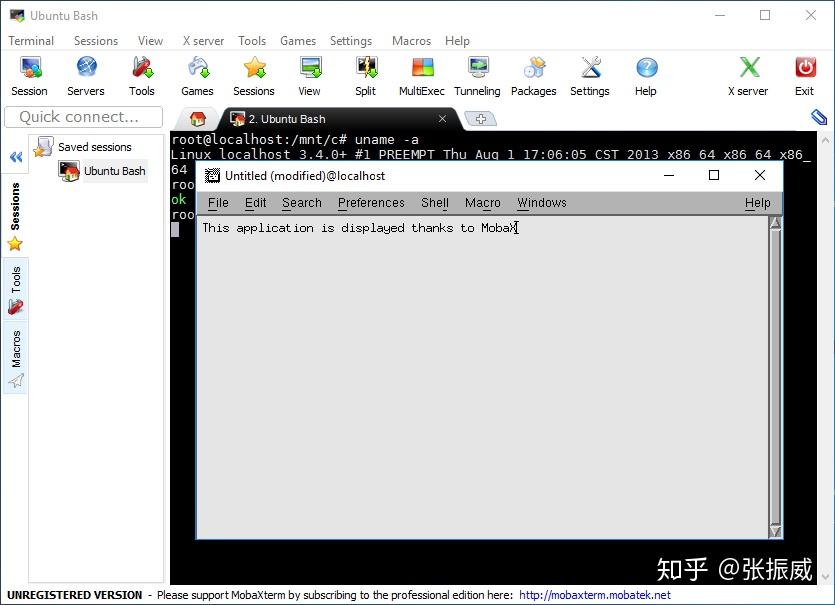The height and width of the screenshot is (605, 835).
Task: Open the Session toolbar icon
Action: click(30, 76)
